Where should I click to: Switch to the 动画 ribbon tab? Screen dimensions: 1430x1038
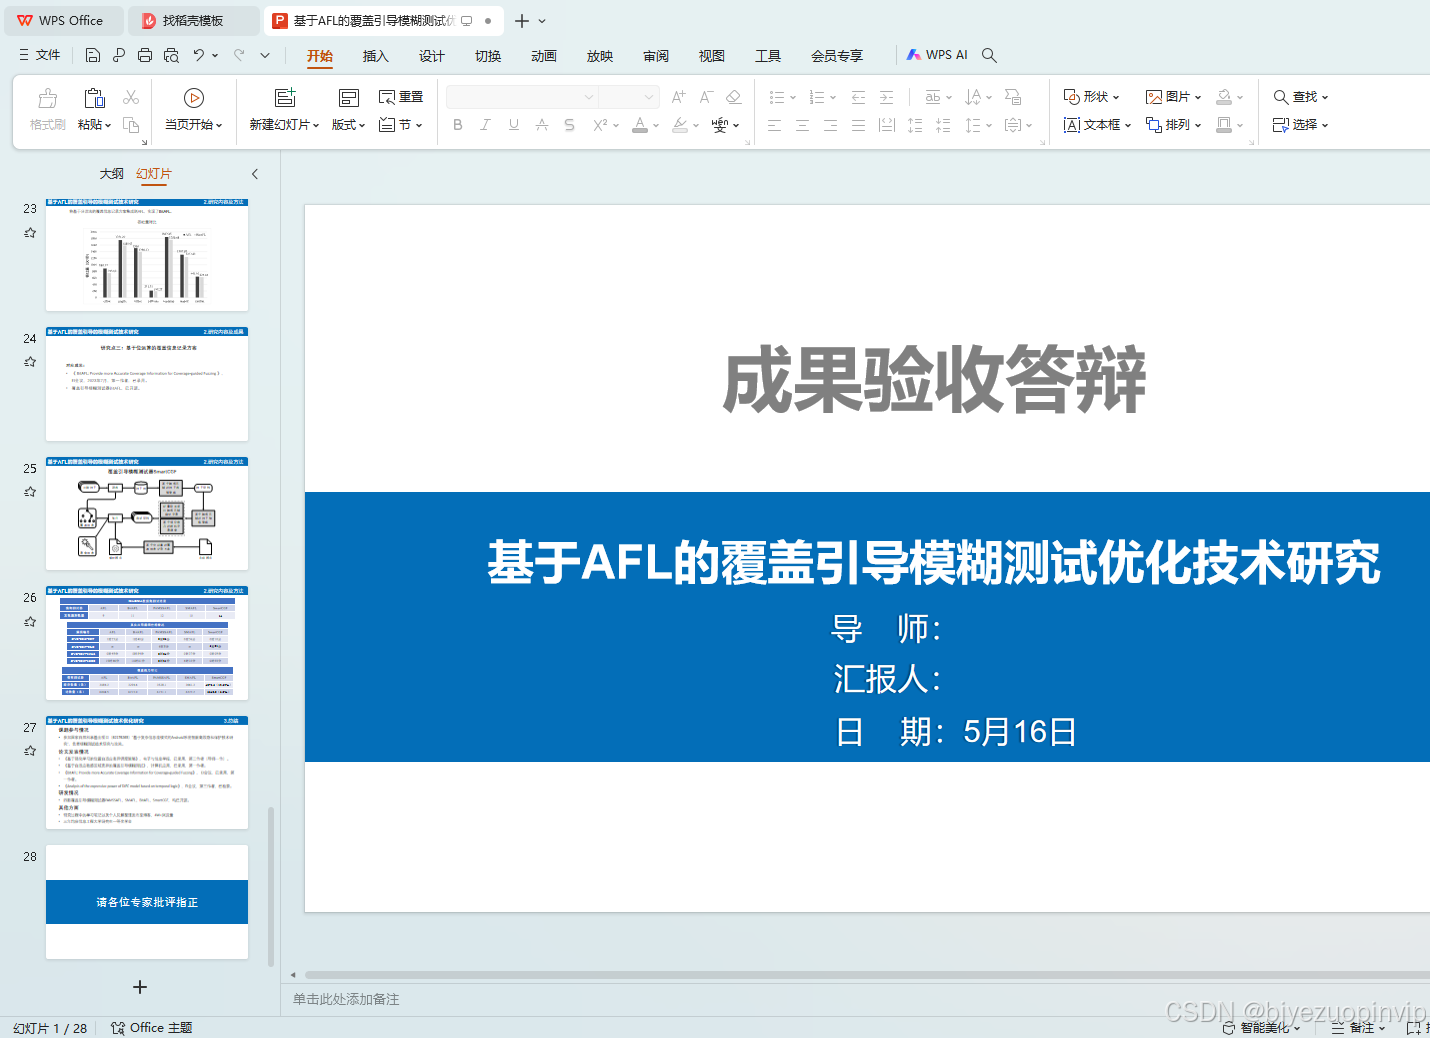(543, 56)
